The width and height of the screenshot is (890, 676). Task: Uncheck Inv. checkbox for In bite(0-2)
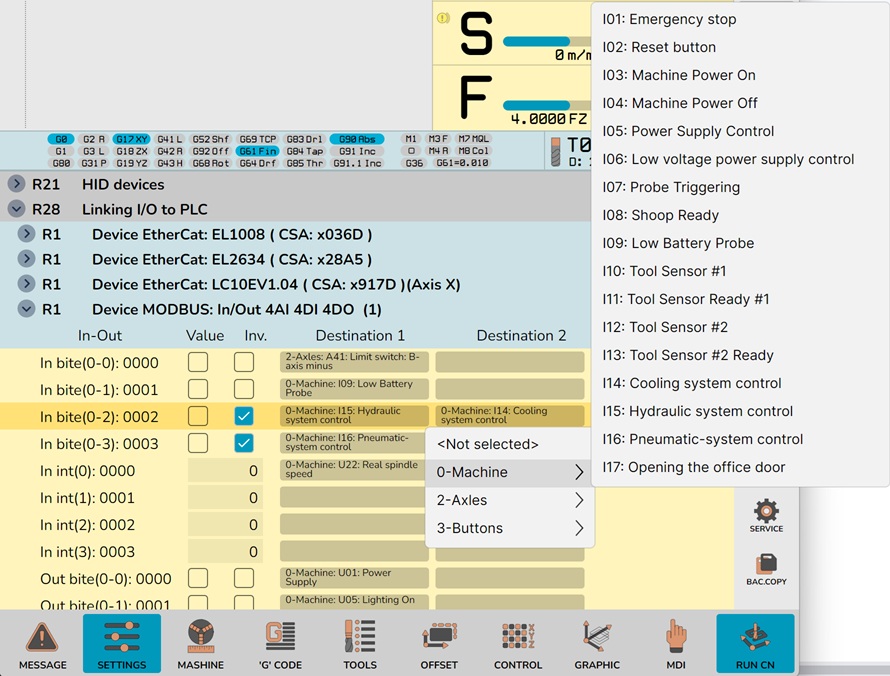pos(244,416)
